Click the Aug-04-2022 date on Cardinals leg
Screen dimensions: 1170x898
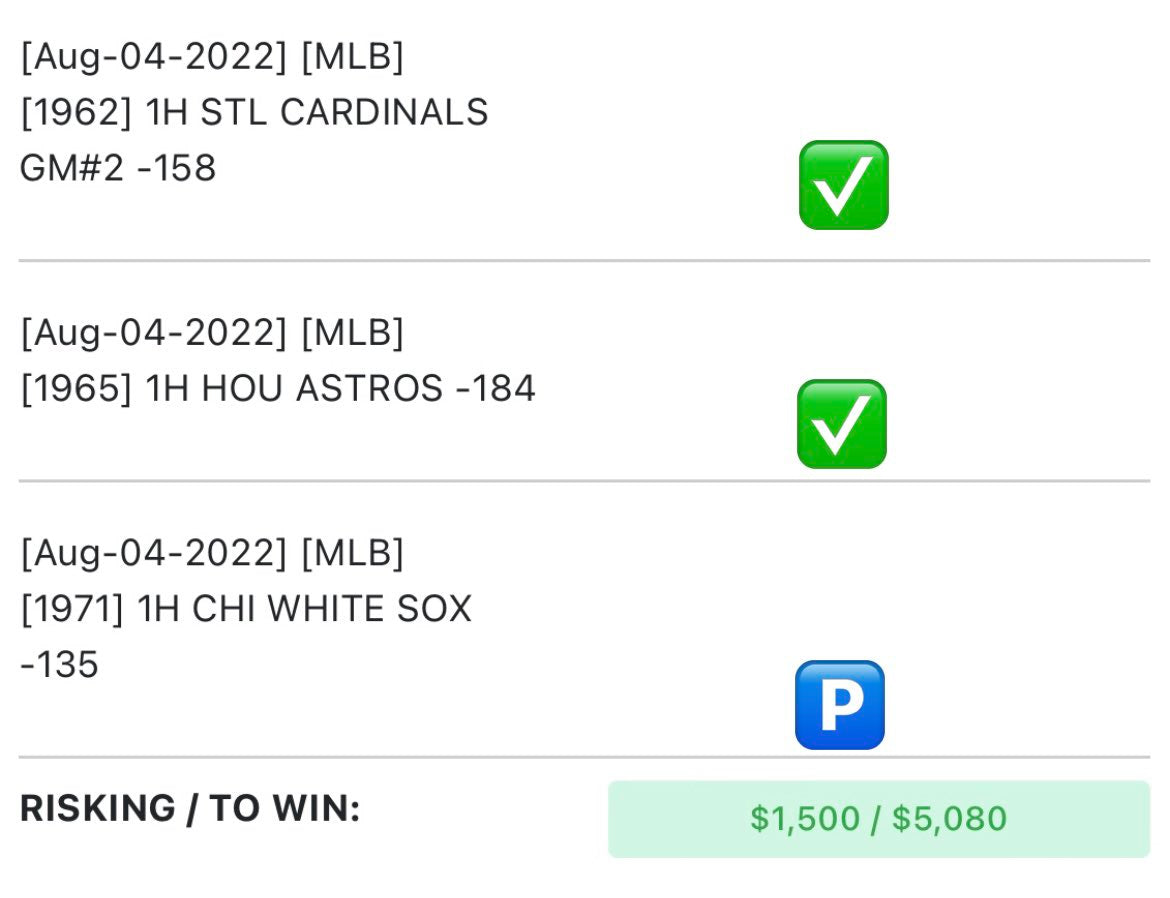coord(154,57)
